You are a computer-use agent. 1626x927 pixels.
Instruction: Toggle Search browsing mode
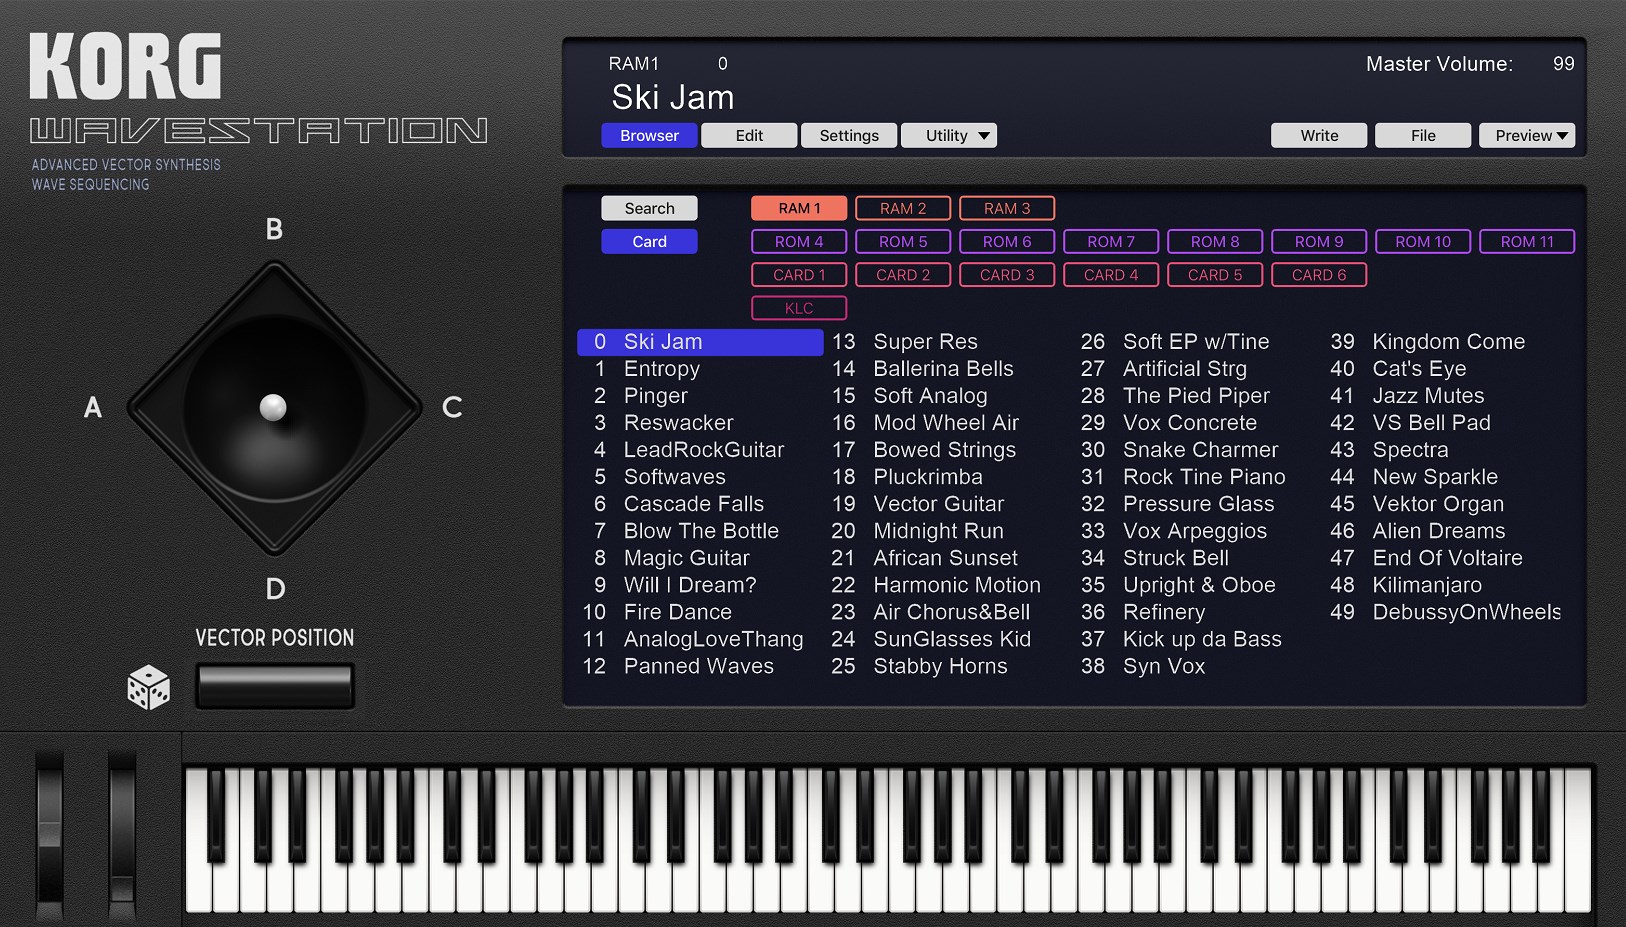coord(649,208)
